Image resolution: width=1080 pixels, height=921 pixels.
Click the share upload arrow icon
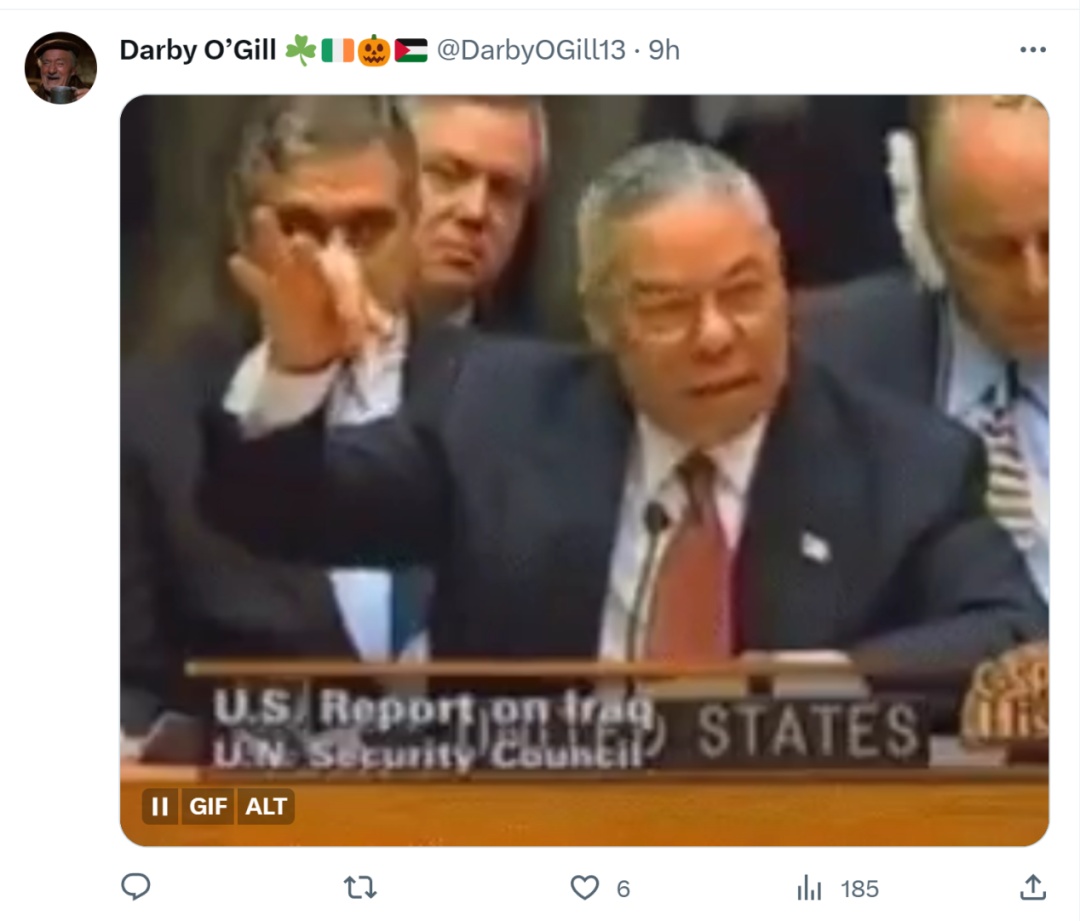1032,887
